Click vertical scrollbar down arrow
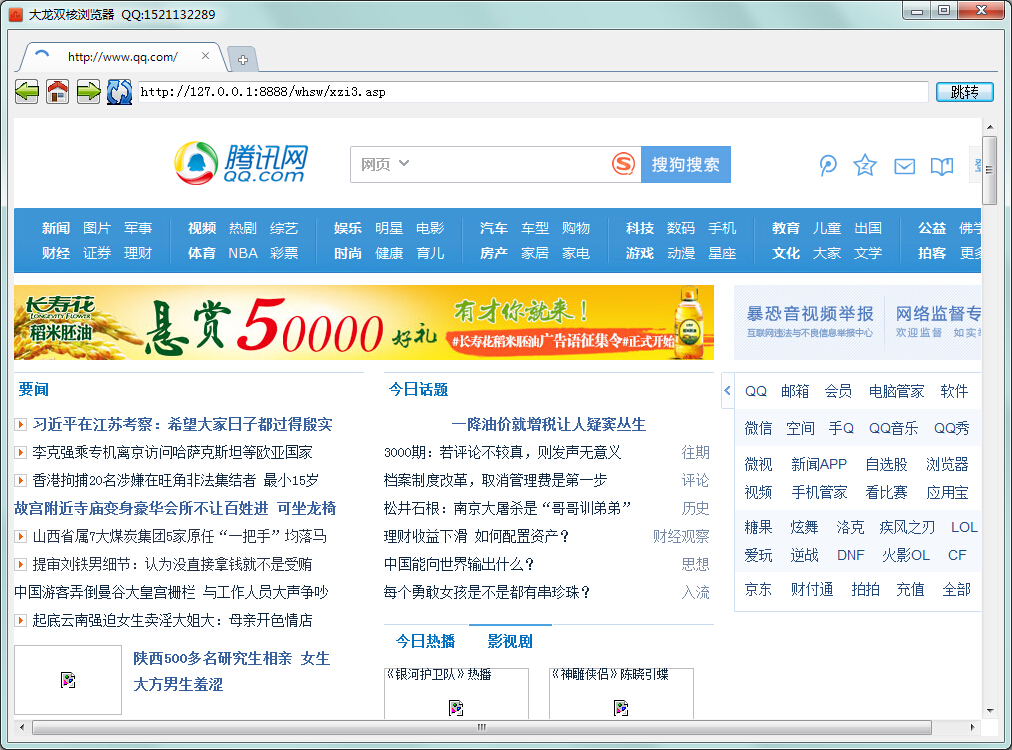 click(989, 711)
